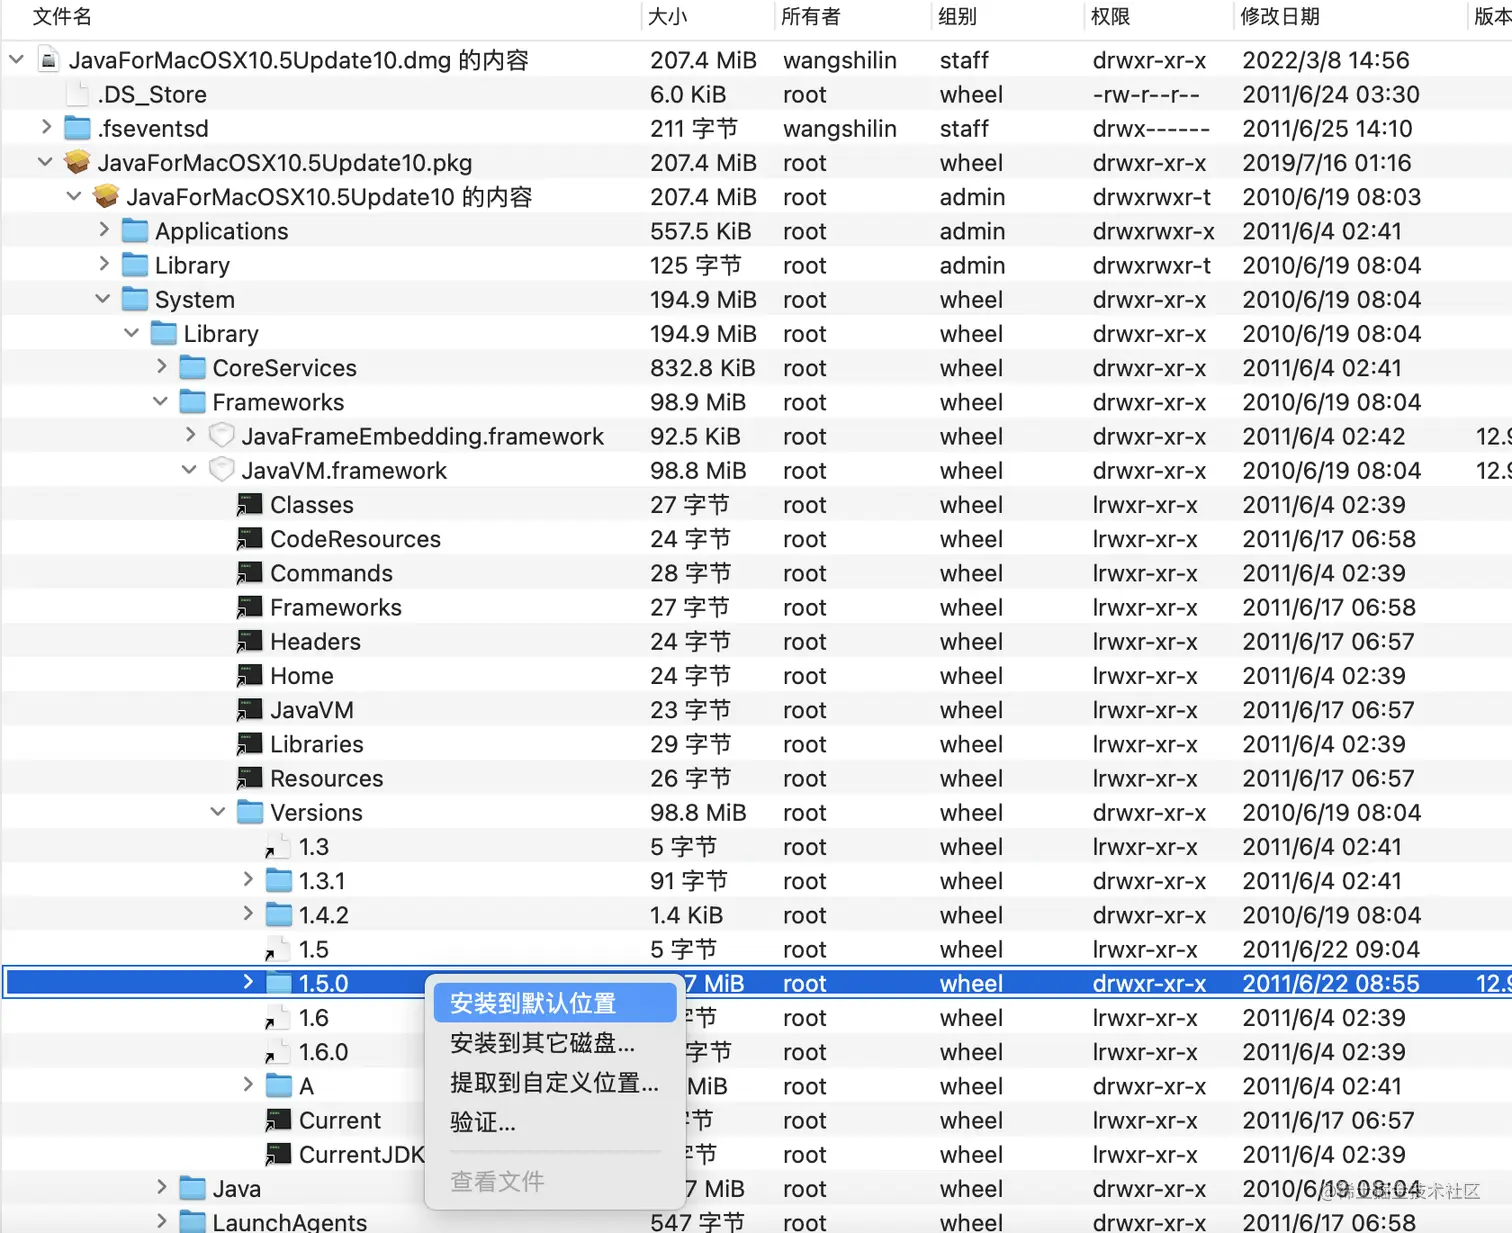Sort by the 文件名 column header

coord(62,16)
